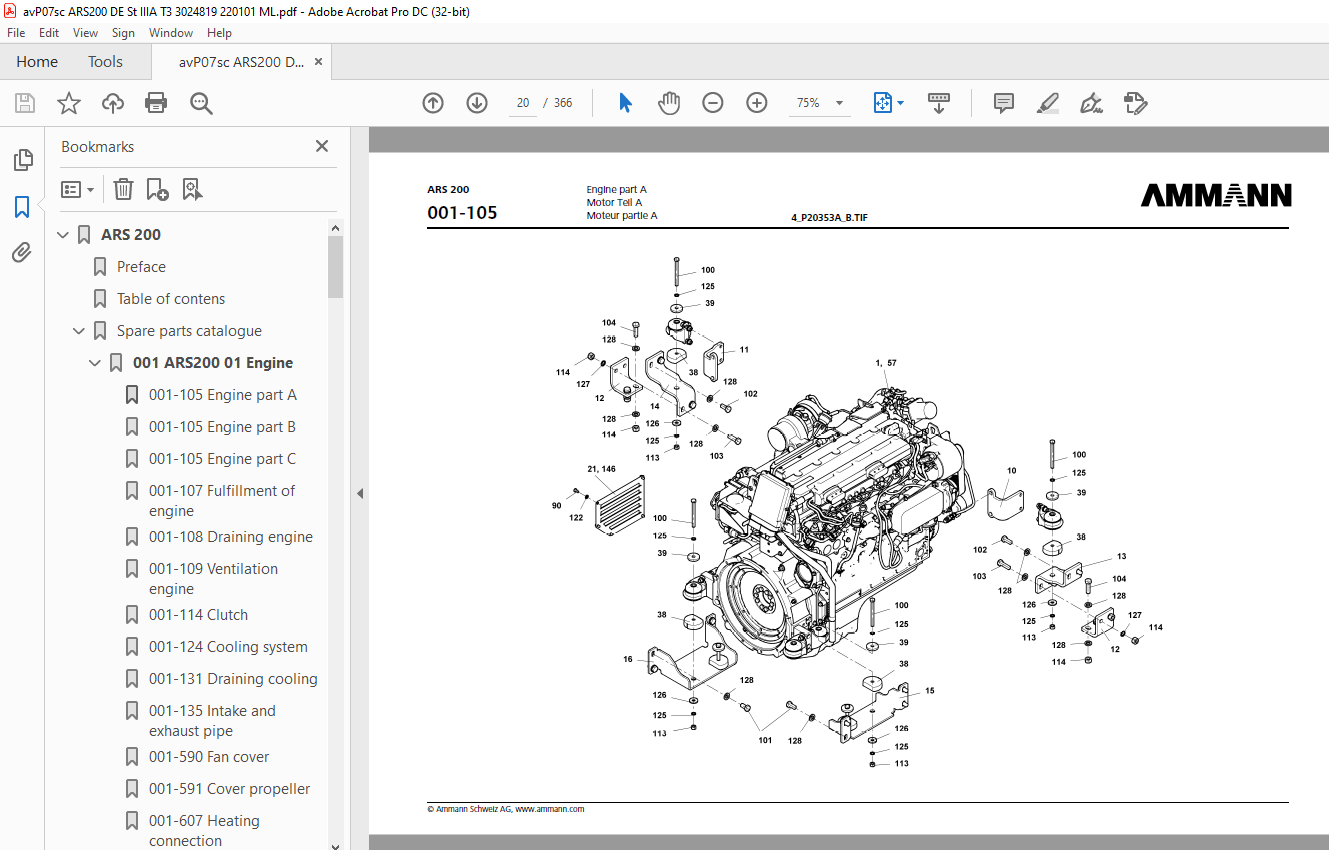This screenshot has height=850, width=1329.
Task: Open the Help menu
Action: pyautogui.click(x=219, y=33)
